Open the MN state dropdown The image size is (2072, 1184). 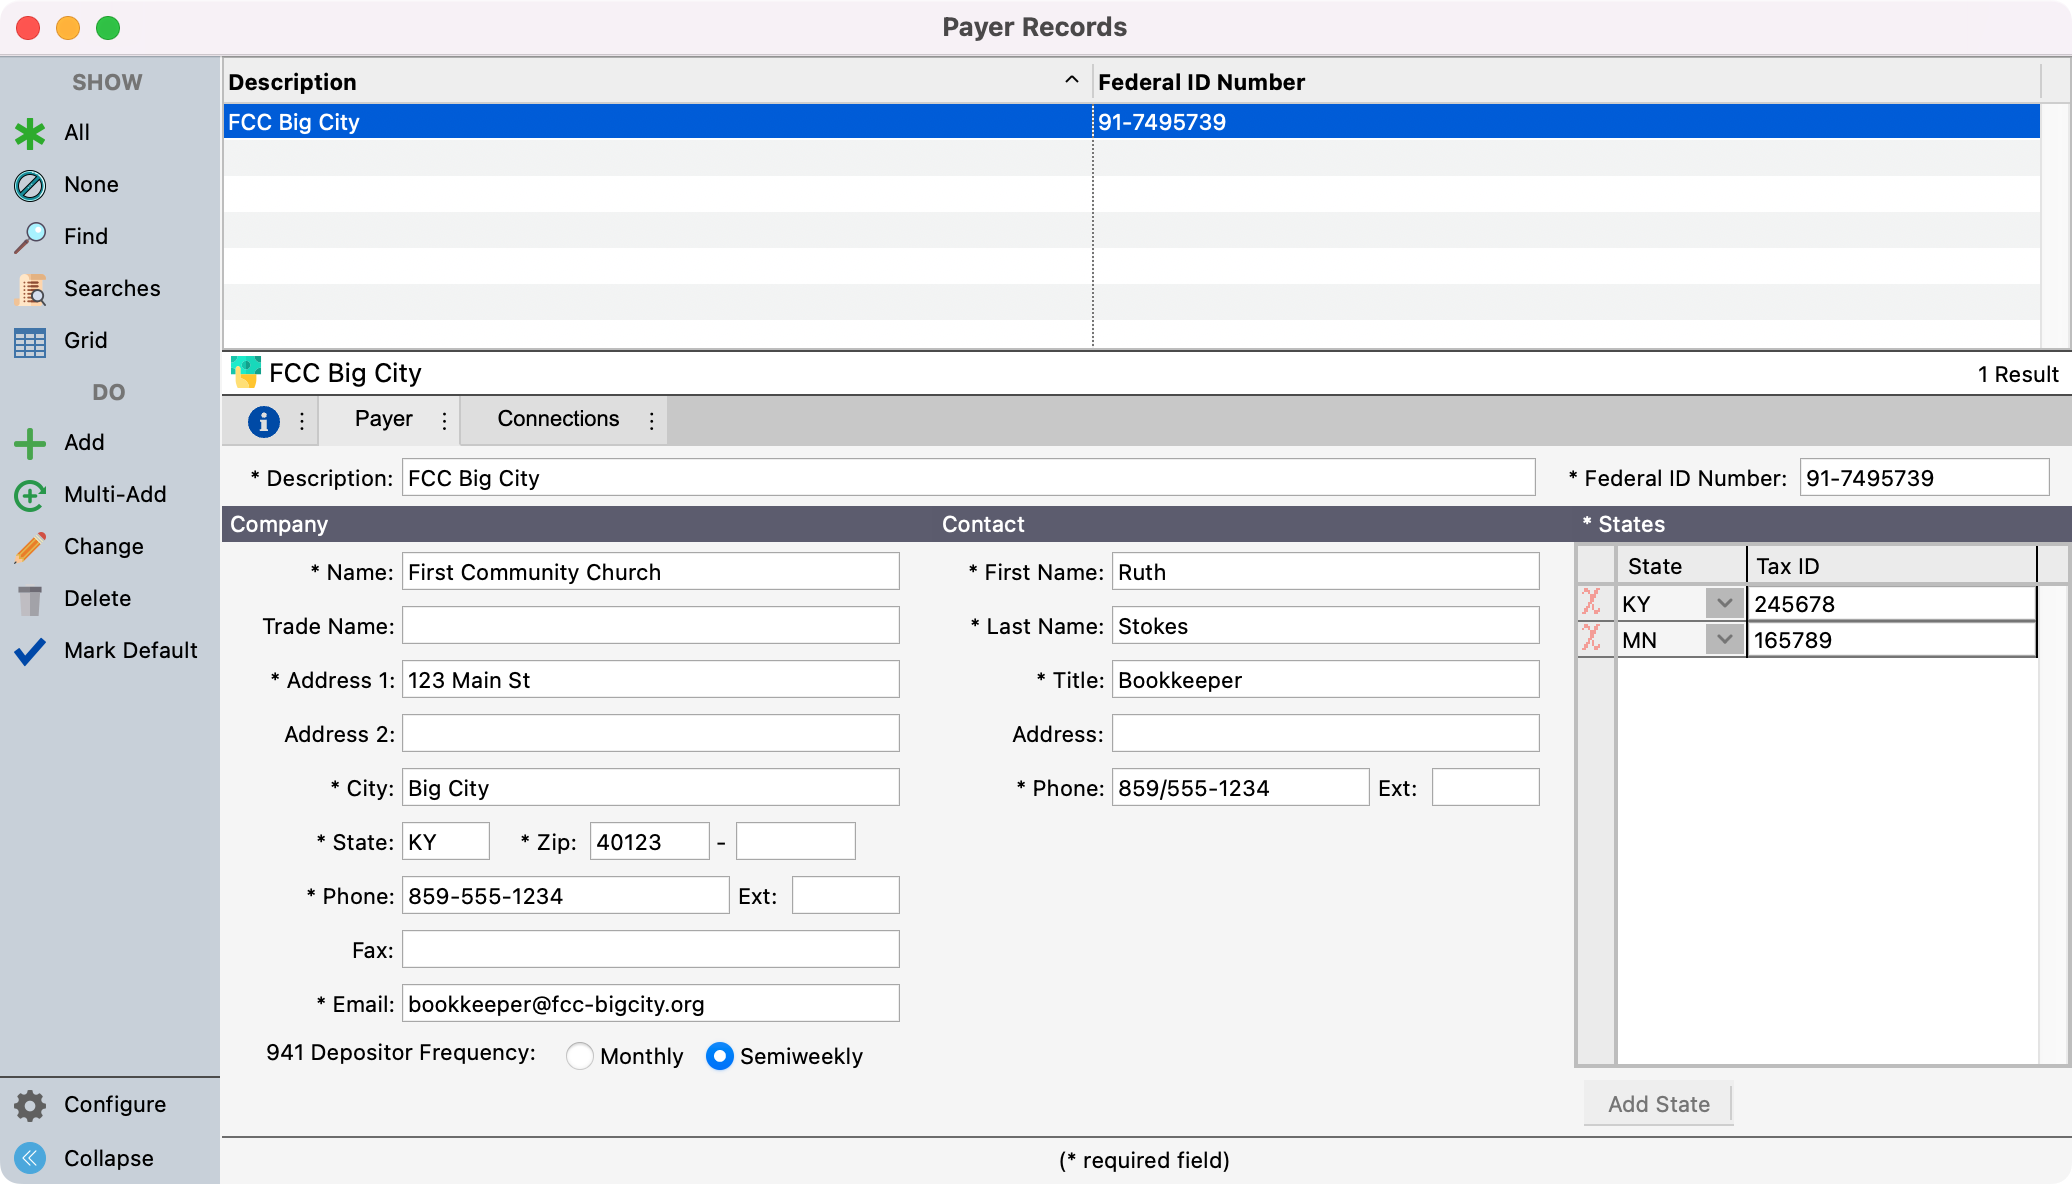pos(1724,639)
